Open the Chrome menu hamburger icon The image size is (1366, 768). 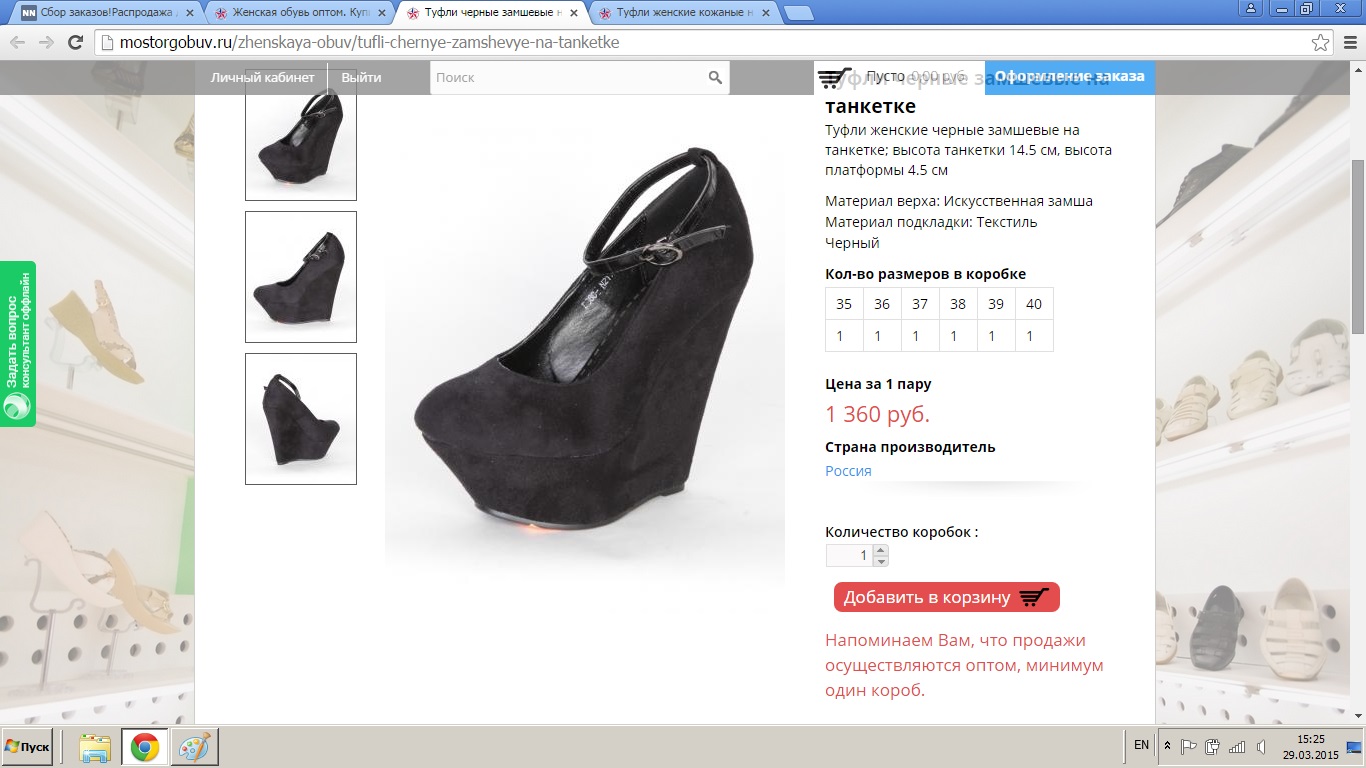pyautogui.click(x=1349, y=43)
